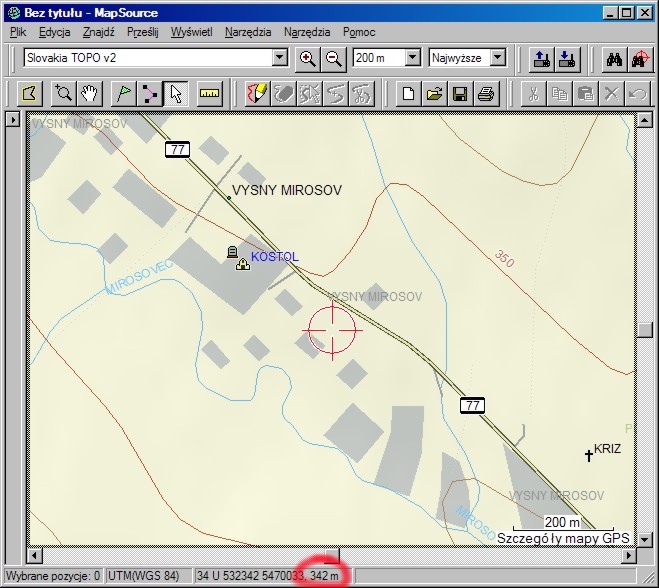Image resolution: width=659 pixels, height=588 pixels.
Task: Click the Save floppy disk icon
Action: [x=461, y=93]
